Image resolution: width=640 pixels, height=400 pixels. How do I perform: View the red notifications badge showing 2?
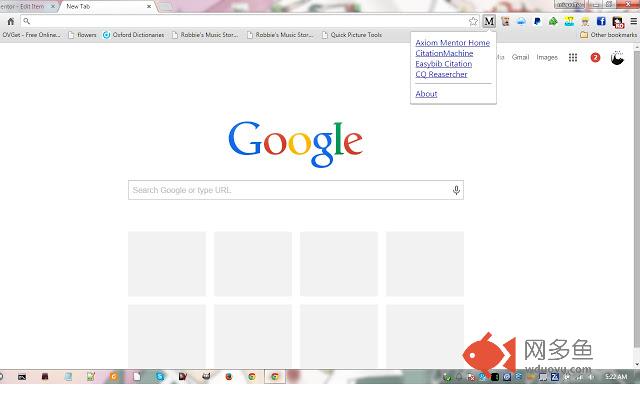point(595,58)
